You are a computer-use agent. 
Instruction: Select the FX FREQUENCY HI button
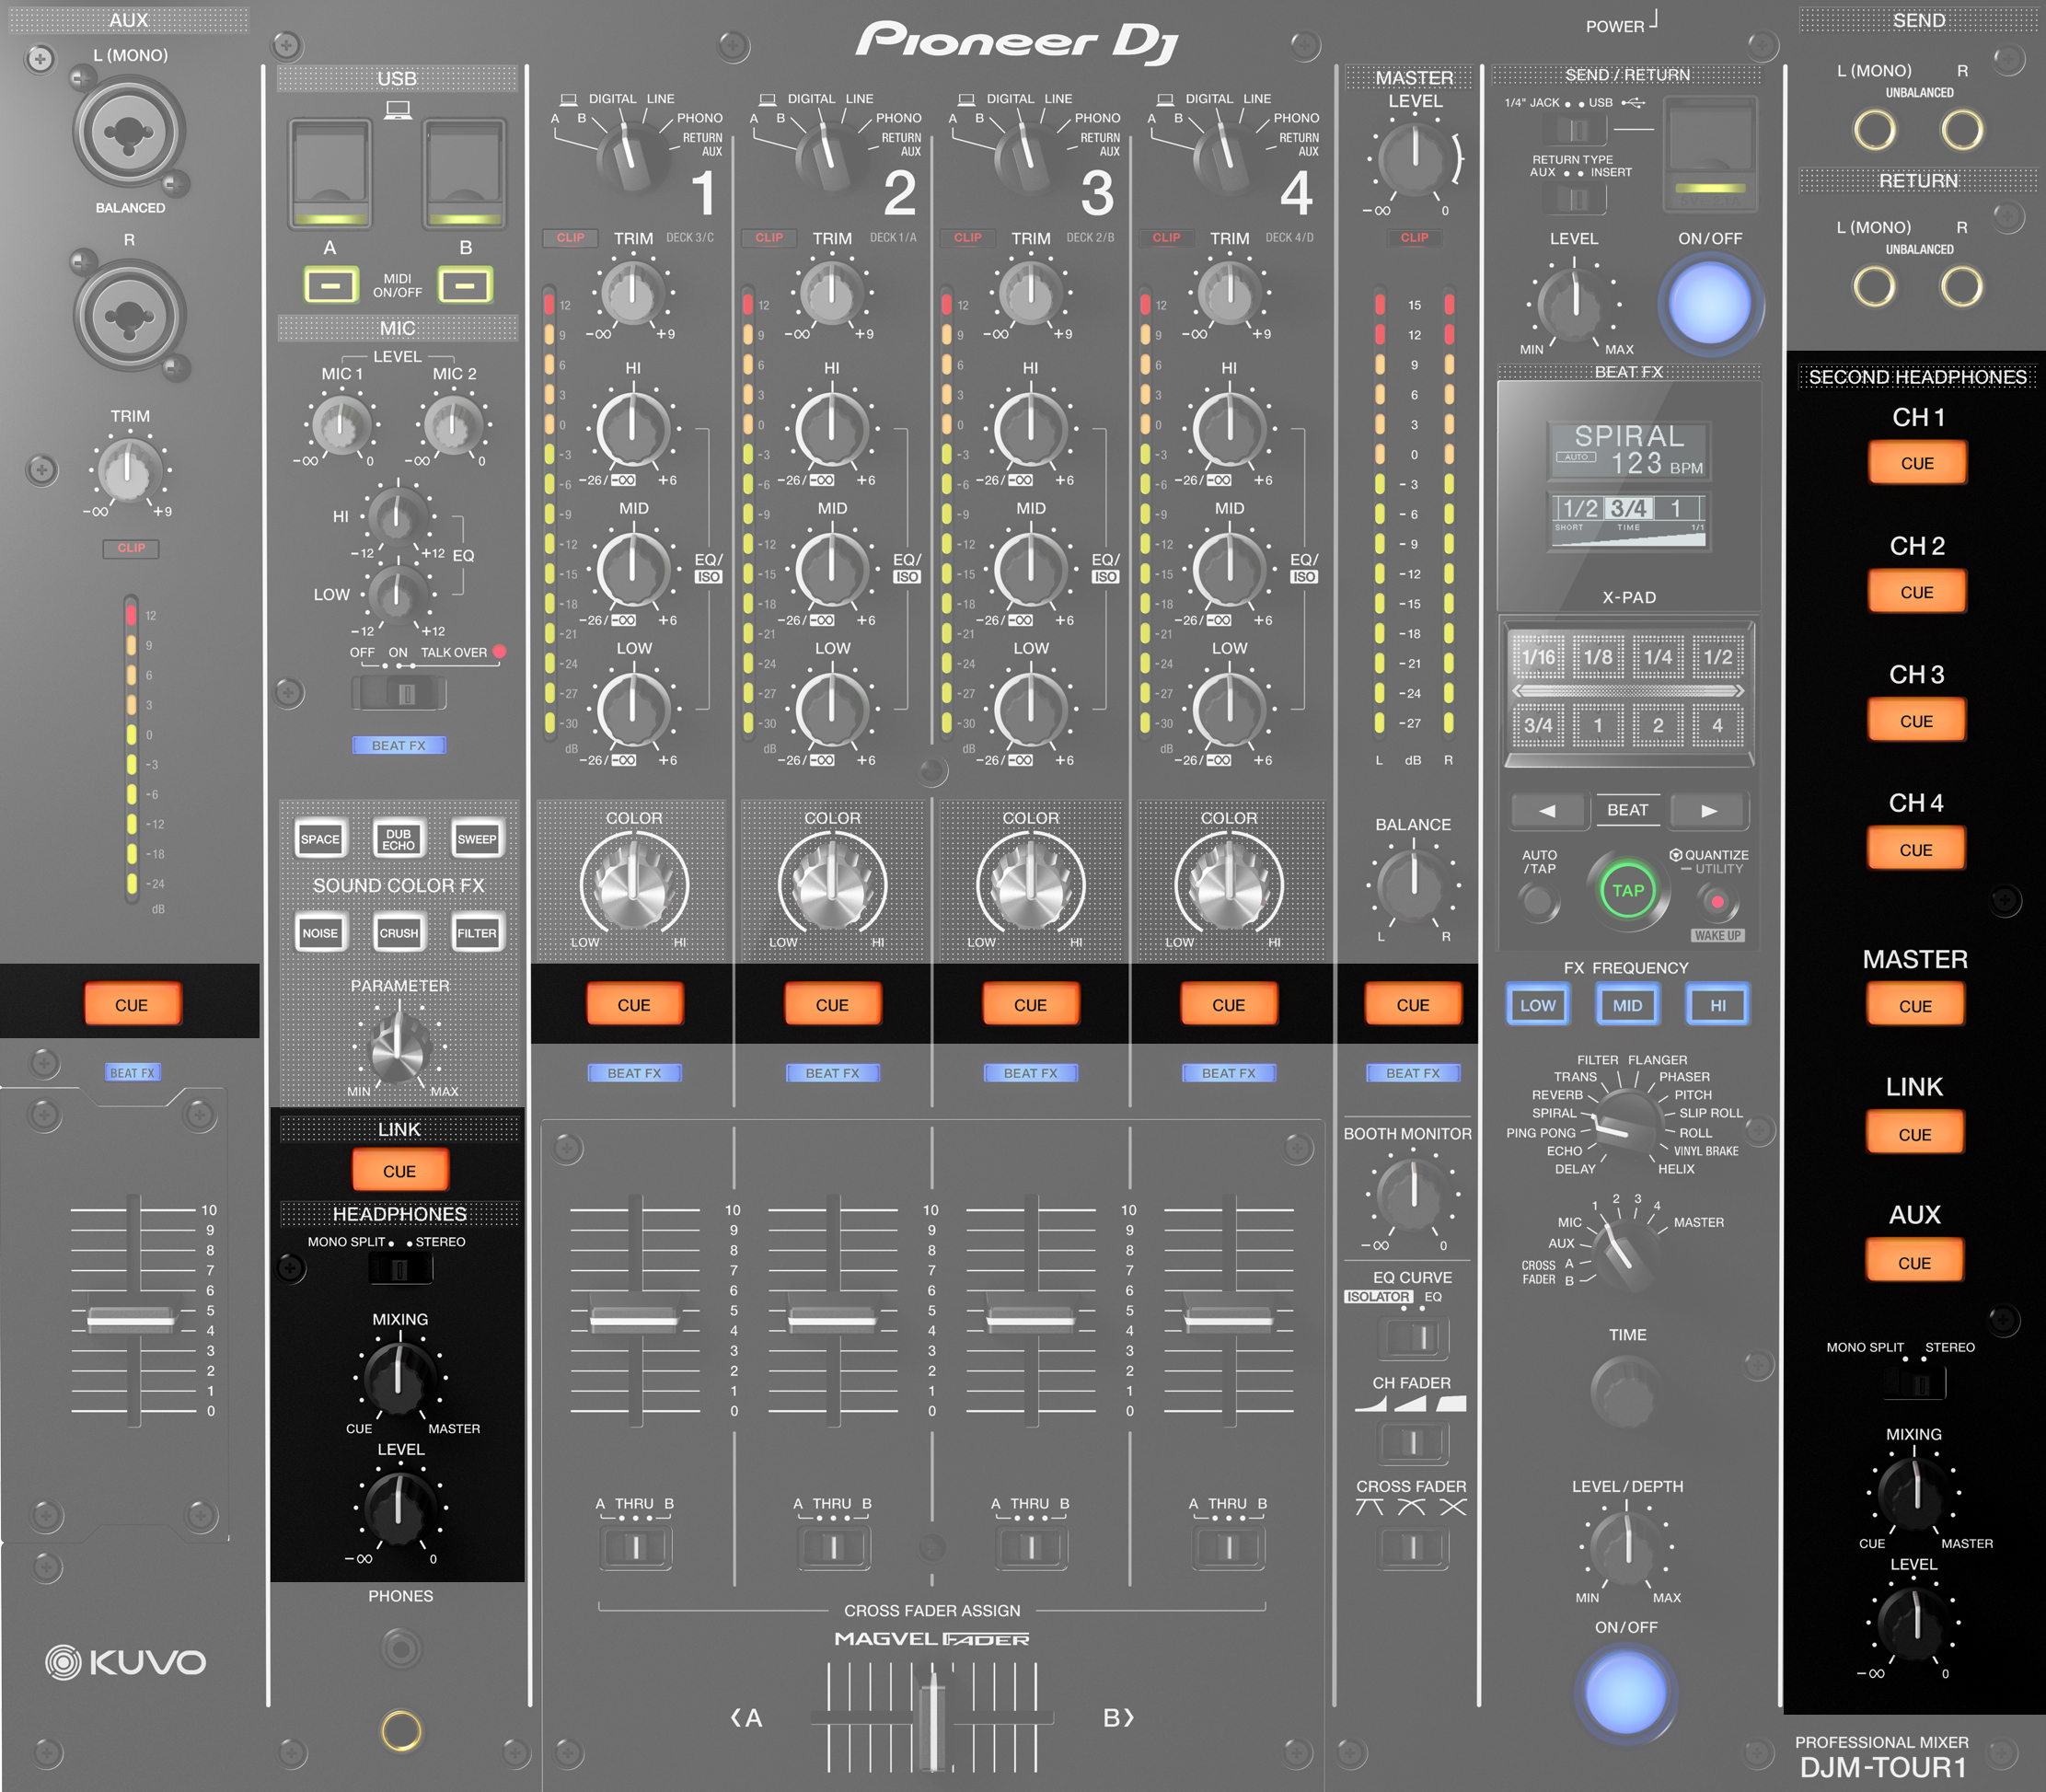pos(1717,1005)
